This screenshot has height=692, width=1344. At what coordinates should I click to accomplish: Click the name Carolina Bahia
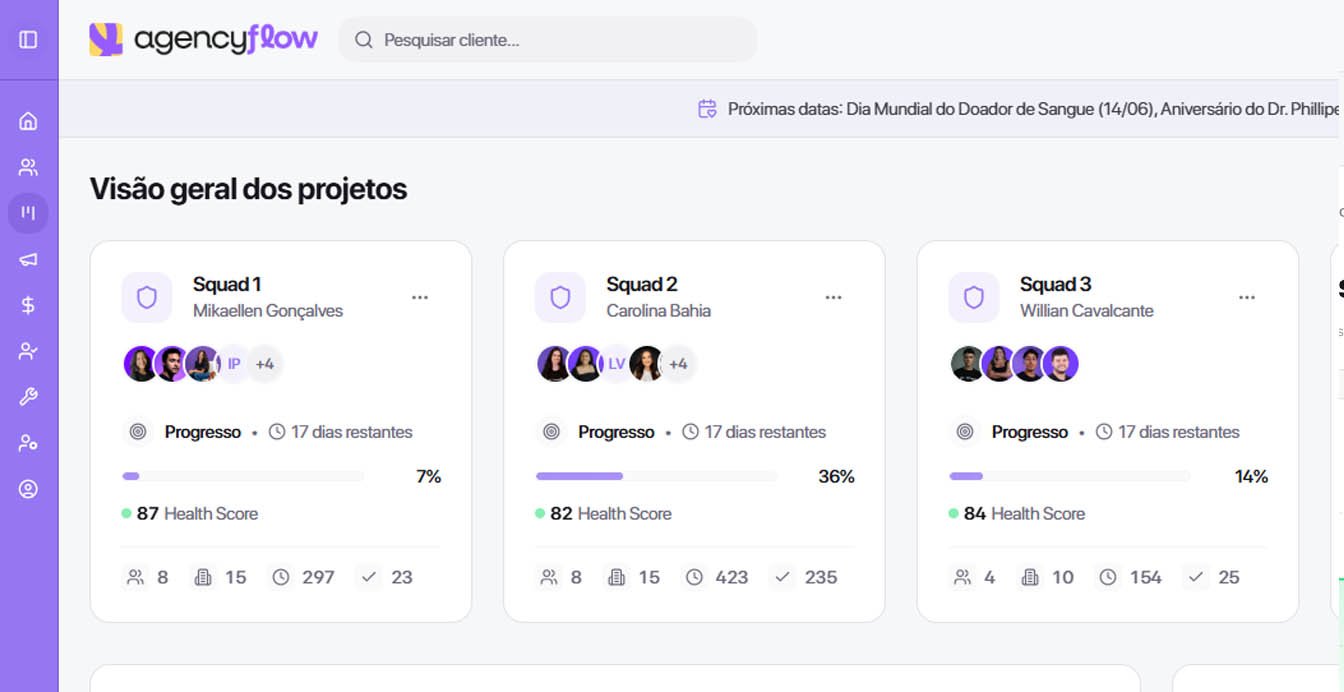pyautogui.click(x=659, y=311)
